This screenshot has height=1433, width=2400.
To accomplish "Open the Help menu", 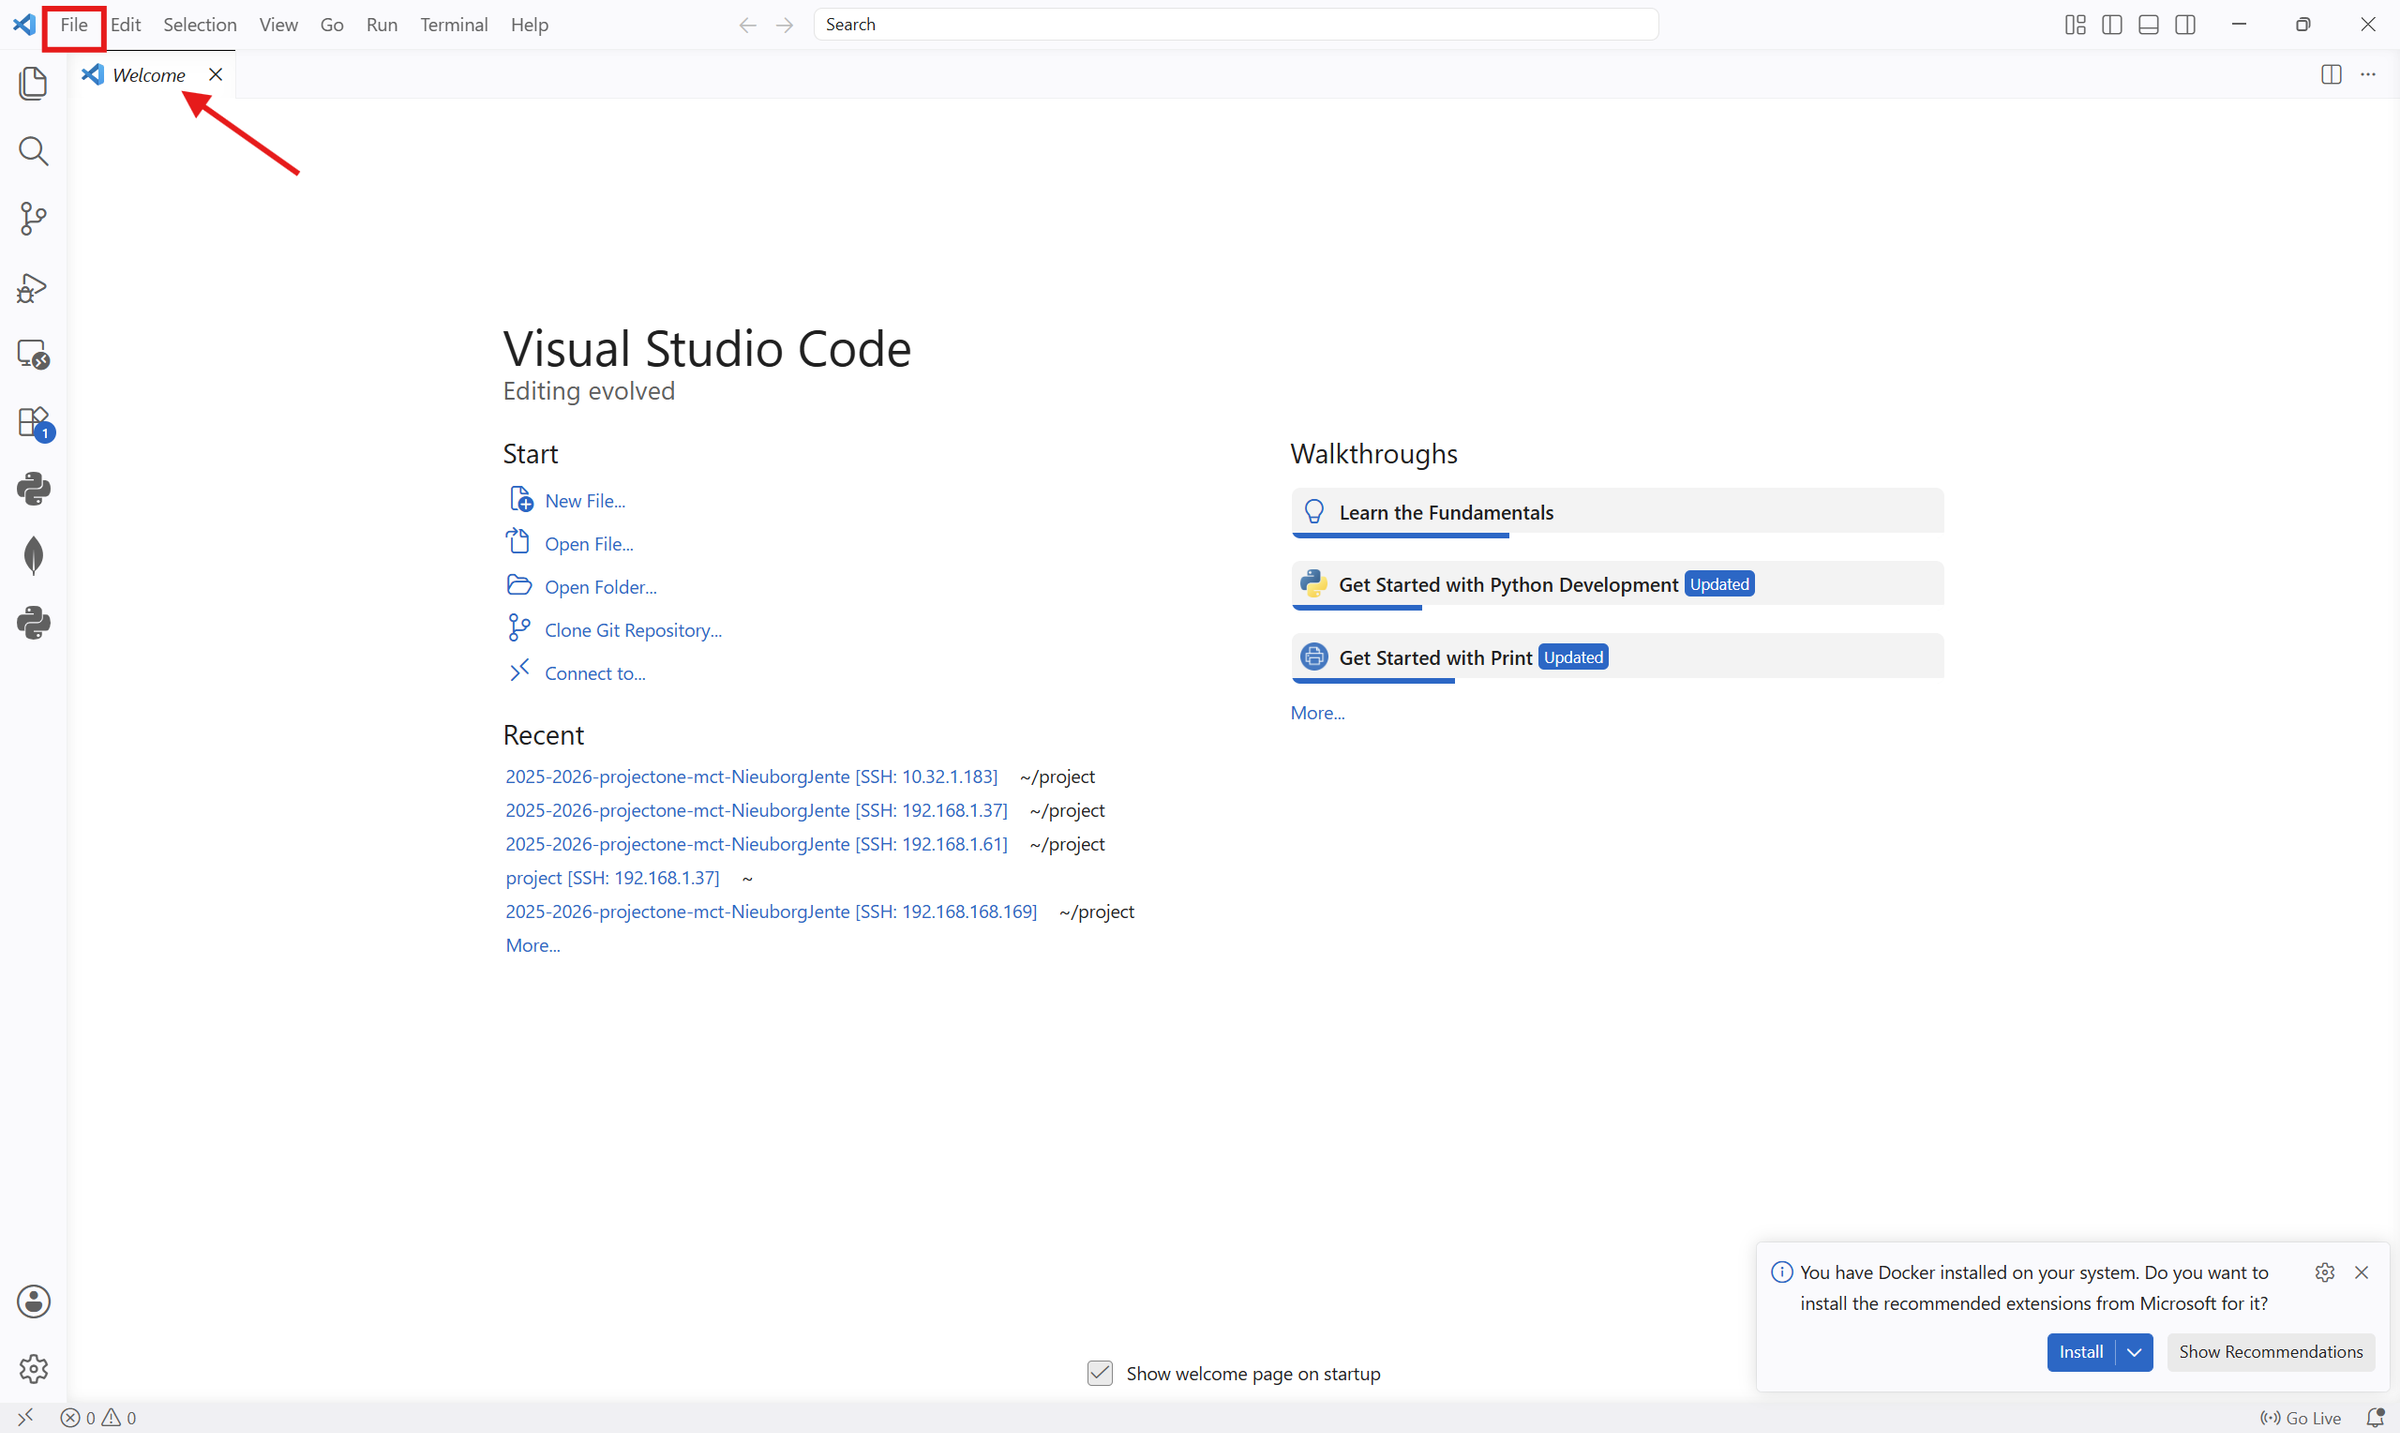I will pyautogui.click(x=529, y=25).
